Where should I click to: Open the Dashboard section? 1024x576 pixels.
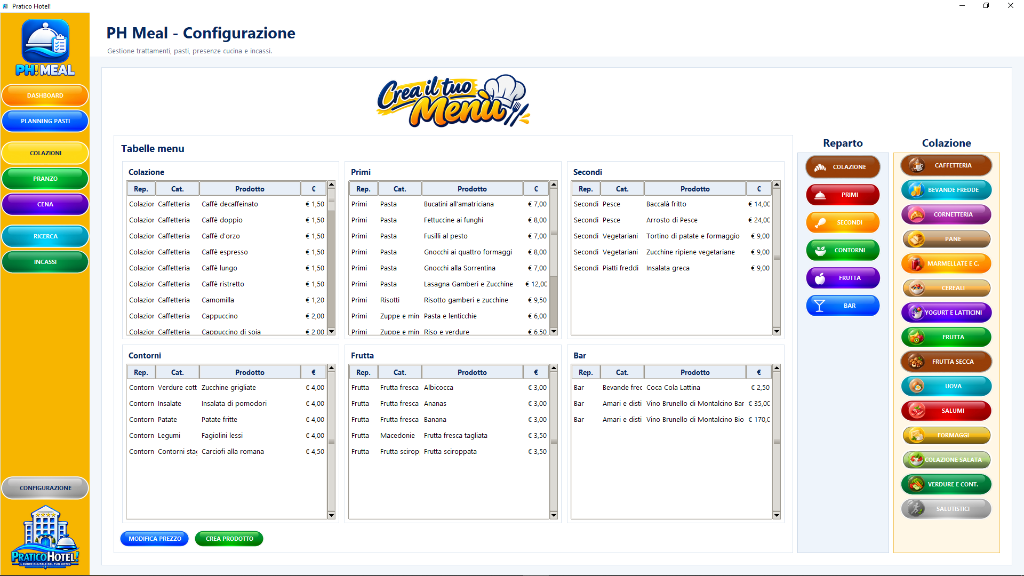pyautogui.click(x=45, y=95)
